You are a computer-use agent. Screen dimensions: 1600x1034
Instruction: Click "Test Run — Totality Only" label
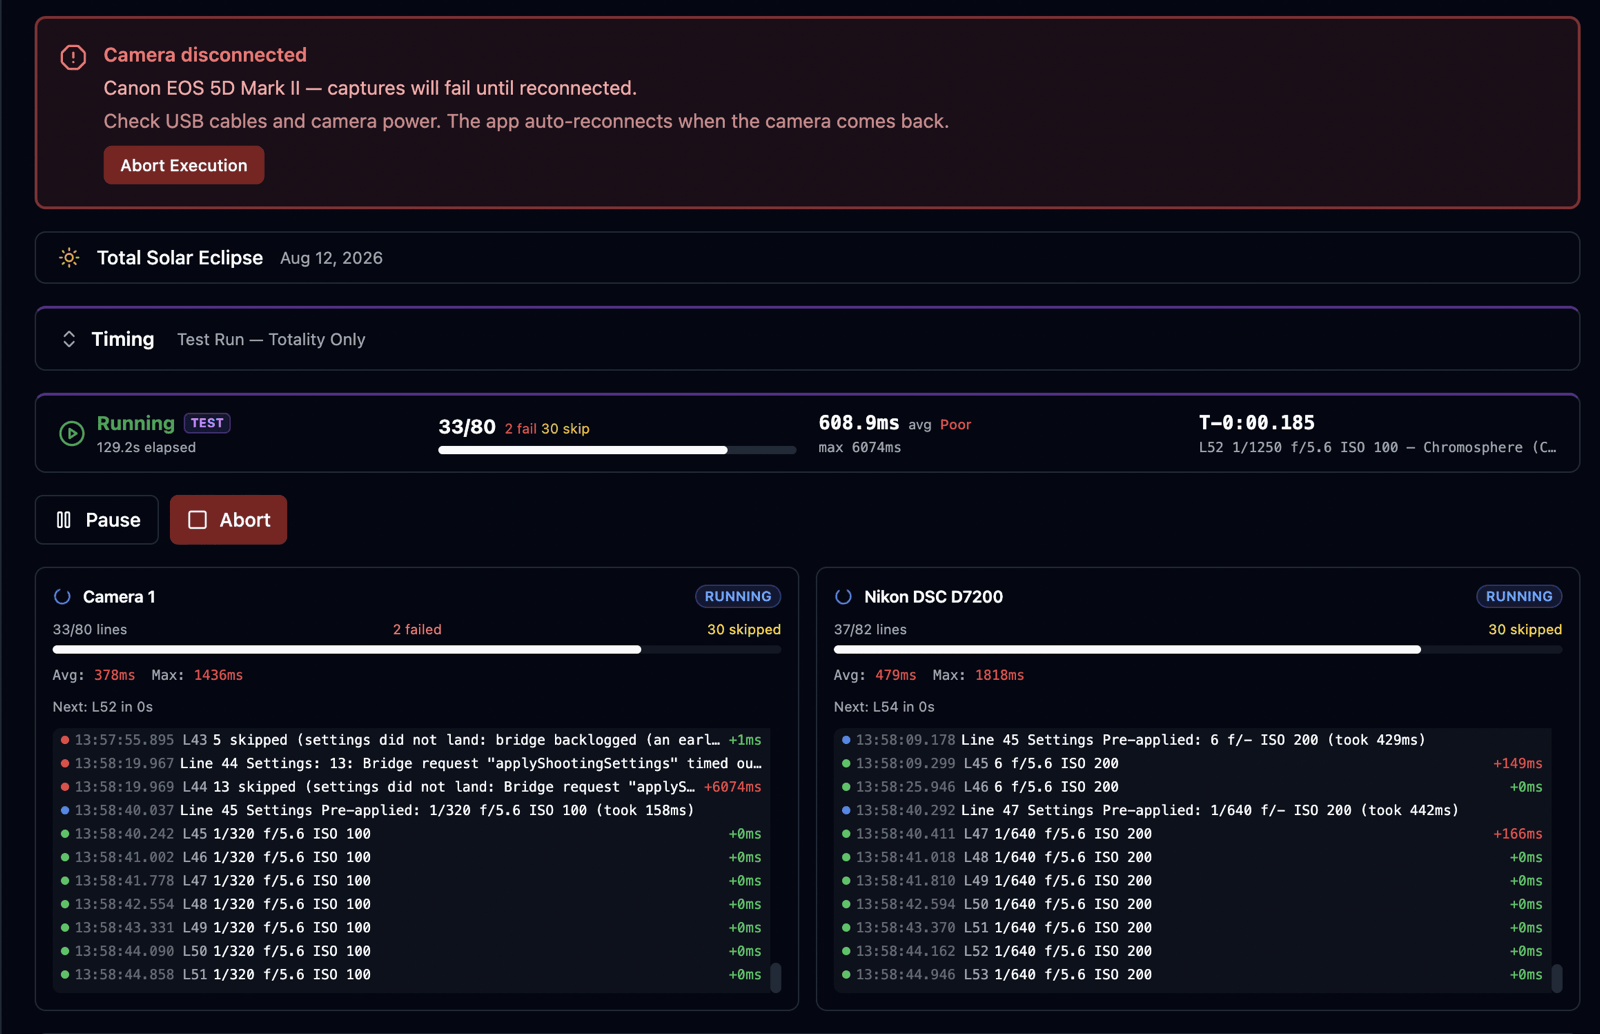[x=271, y=340]
